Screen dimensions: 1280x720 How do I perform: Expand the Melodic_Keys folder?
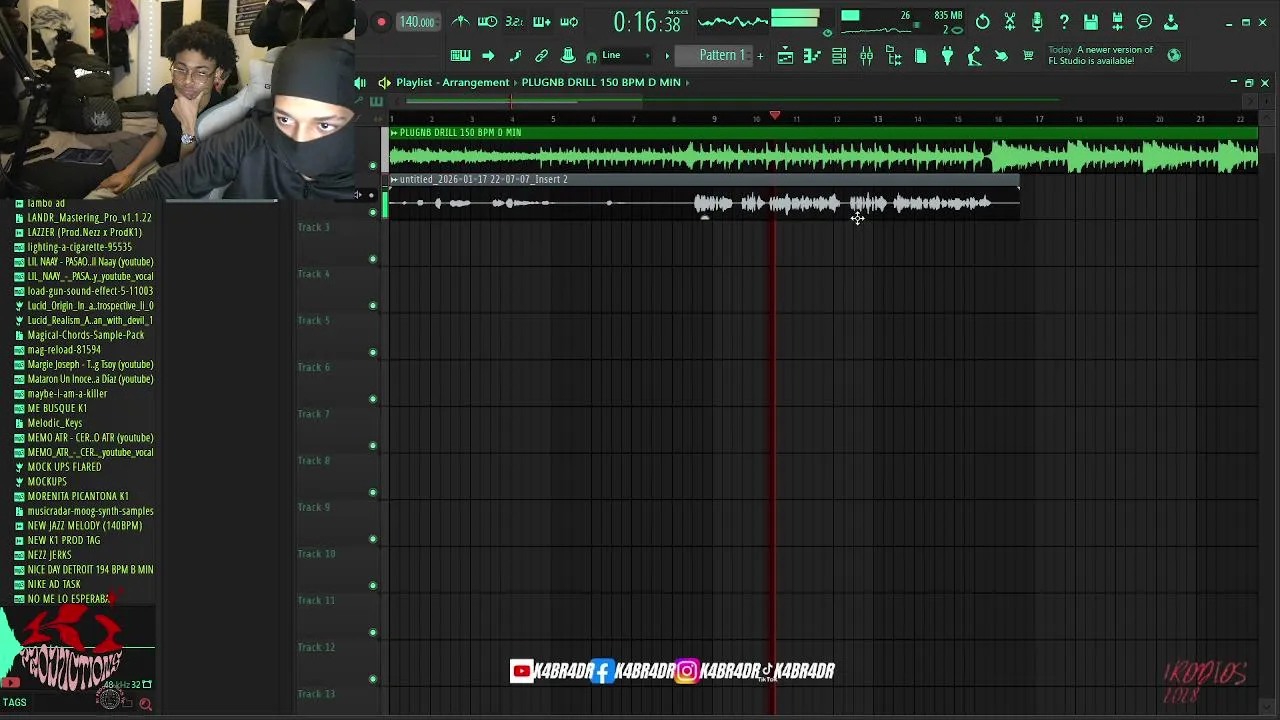coord(48,423)
